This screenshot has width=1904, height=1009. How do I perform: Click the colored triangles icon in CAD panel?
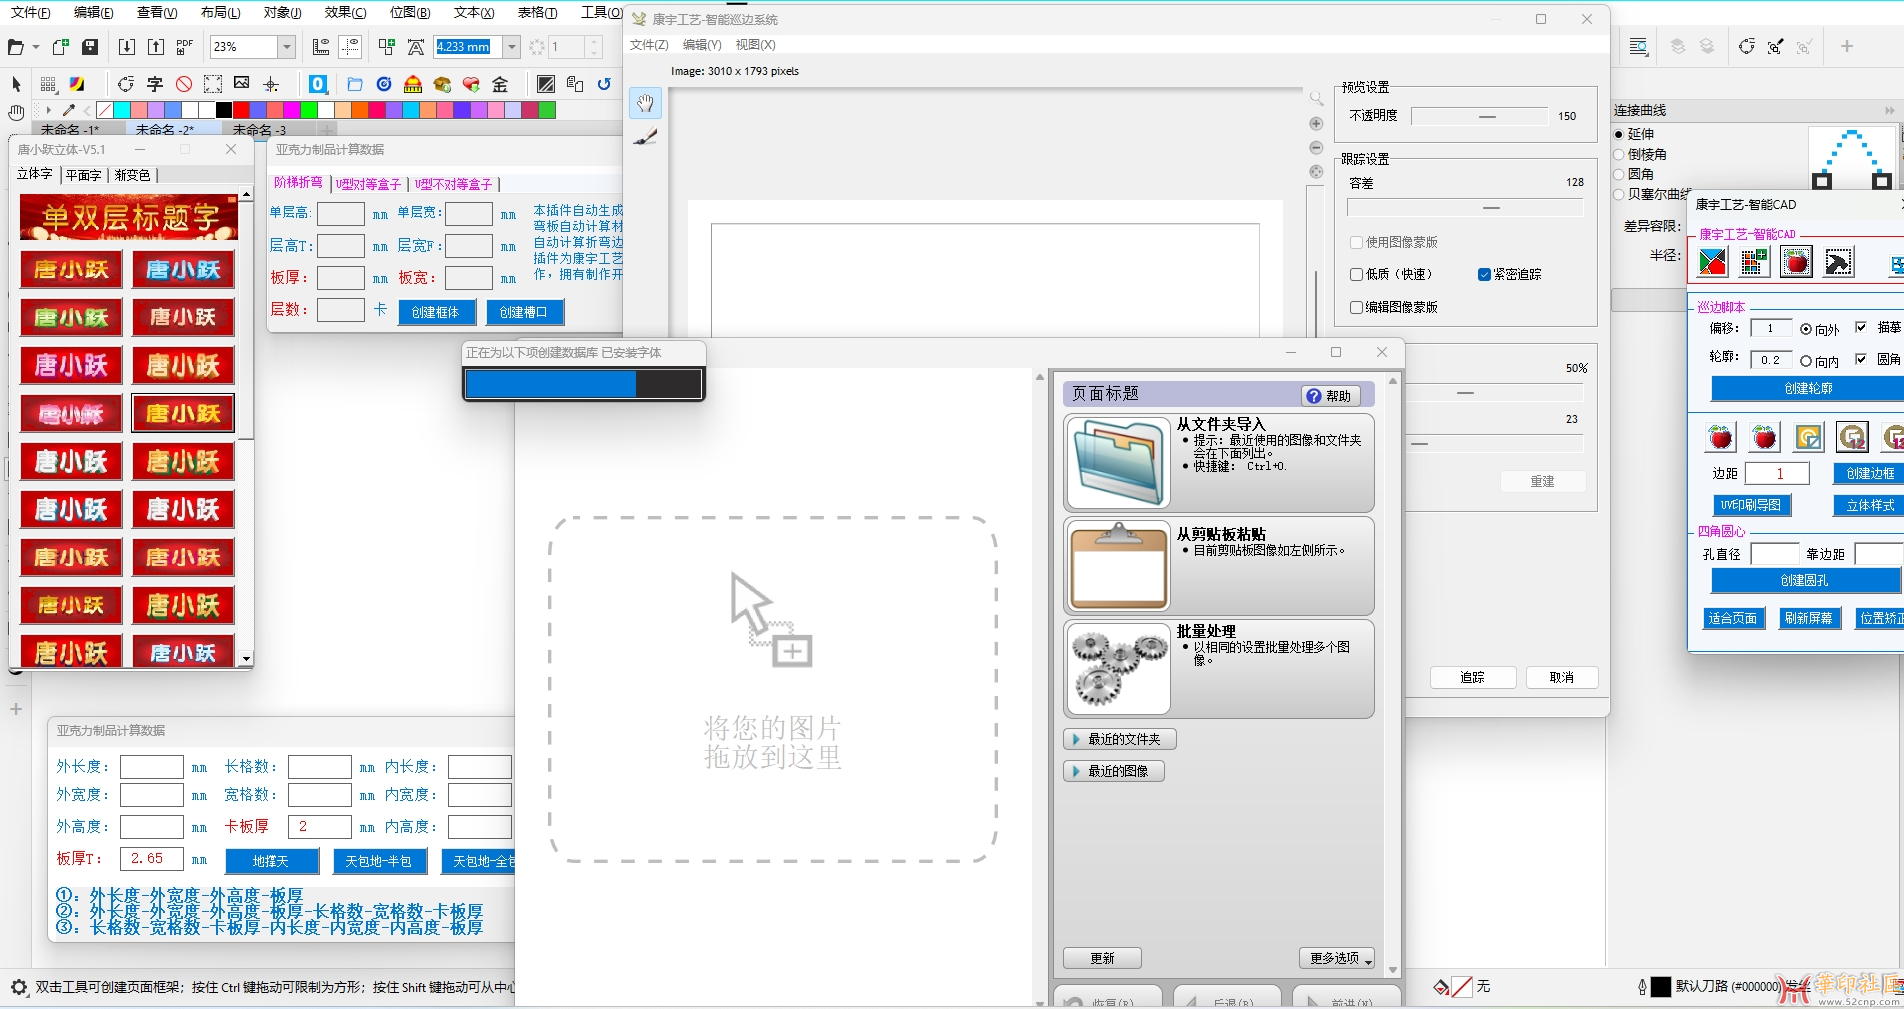1712,262
